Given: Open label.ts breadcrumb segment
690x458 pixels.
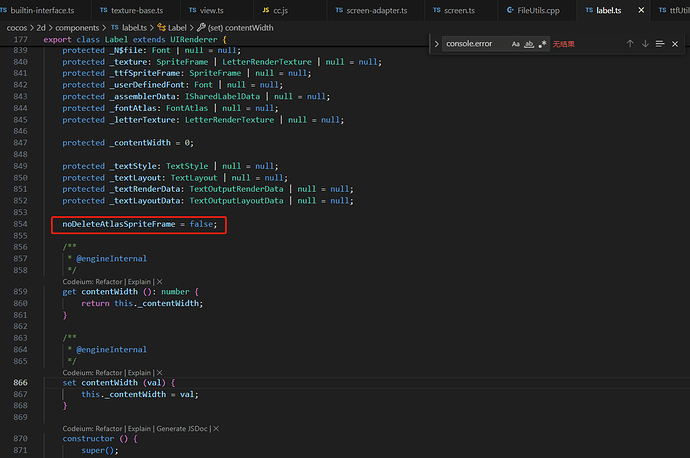Looking at the screenshot, I should 134,28.
